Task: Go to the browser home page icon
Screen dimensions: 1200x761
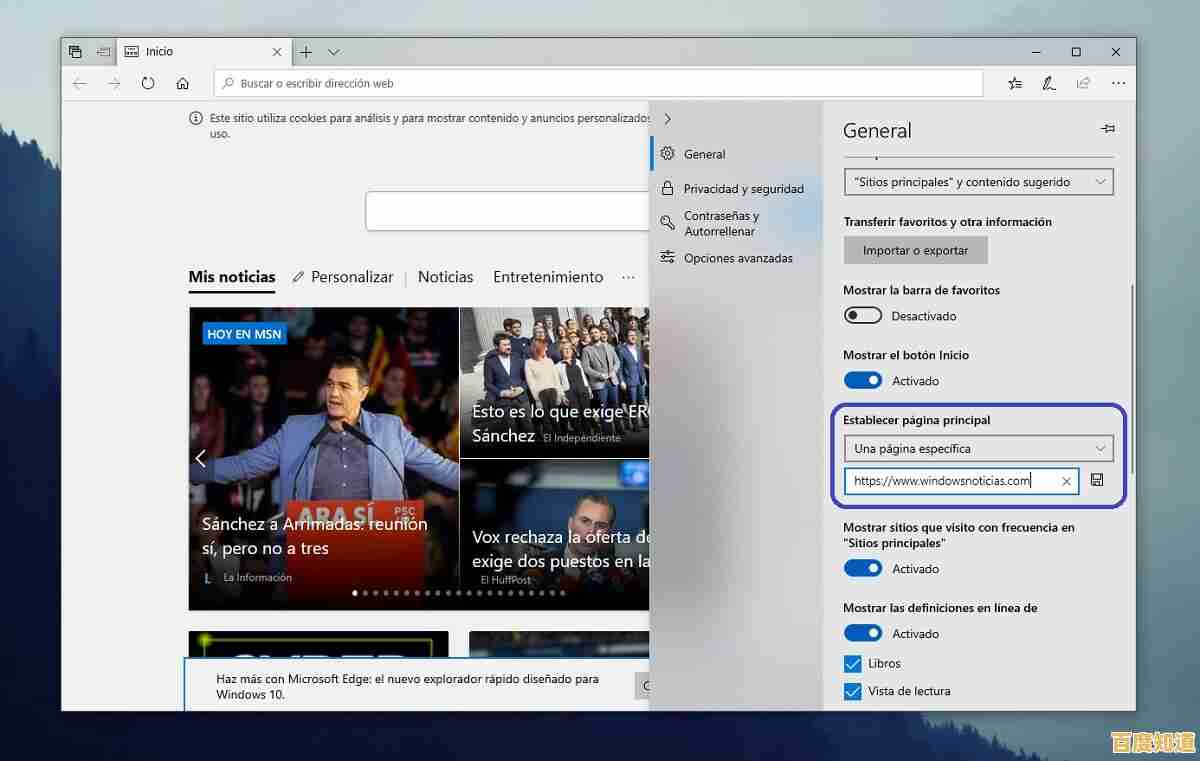Action: click(182, 83)
